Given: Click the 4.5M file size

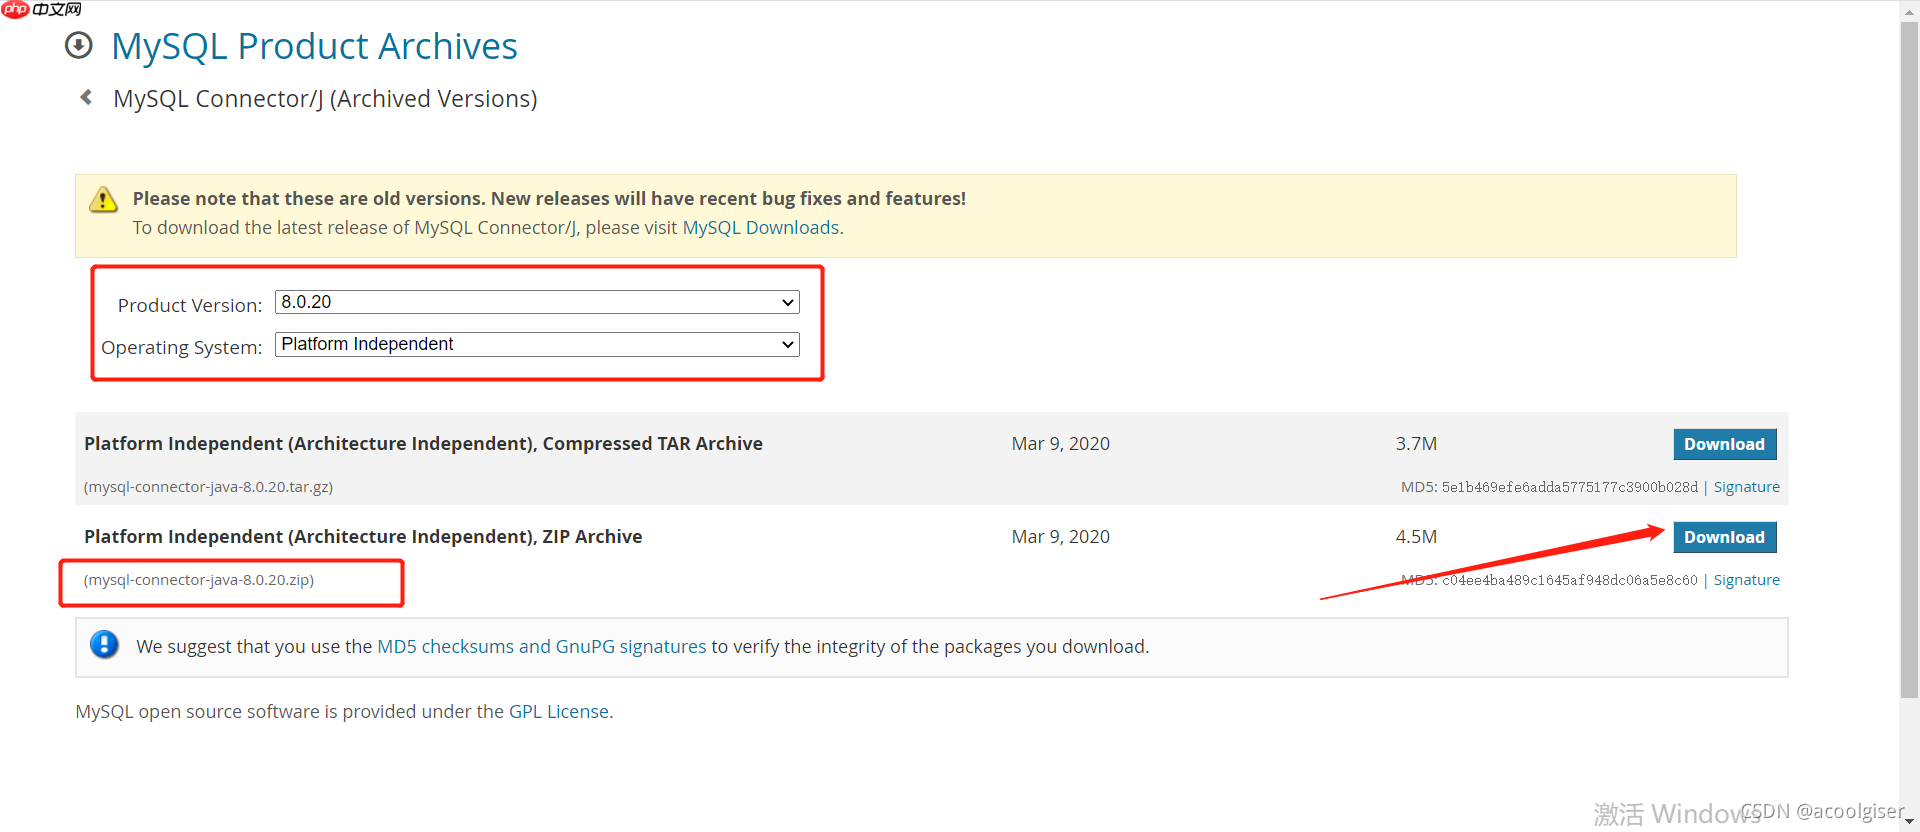Looking at the screenshot, I should [x=1416, y=537].
